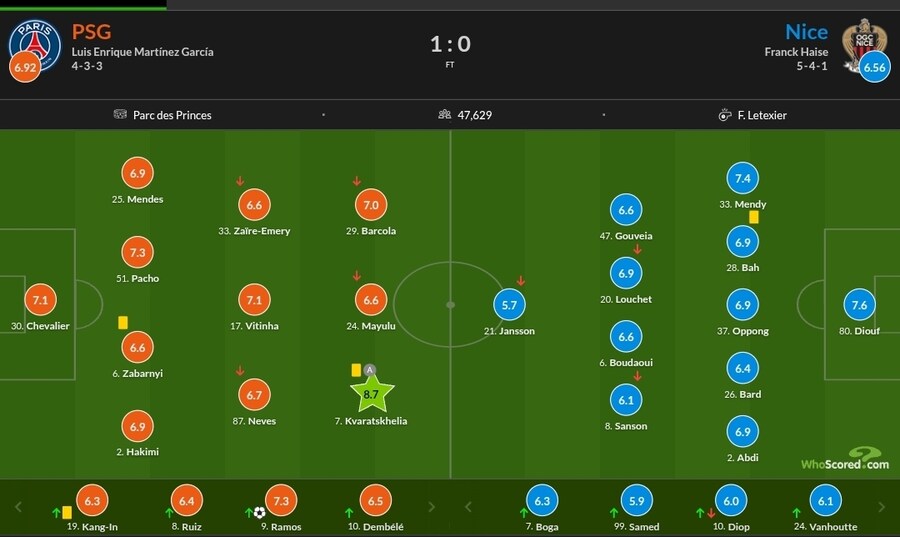Select Jansson's 5.7 rating circle
The height and width of the screenshot is (537, 900).
pos(509,305)
